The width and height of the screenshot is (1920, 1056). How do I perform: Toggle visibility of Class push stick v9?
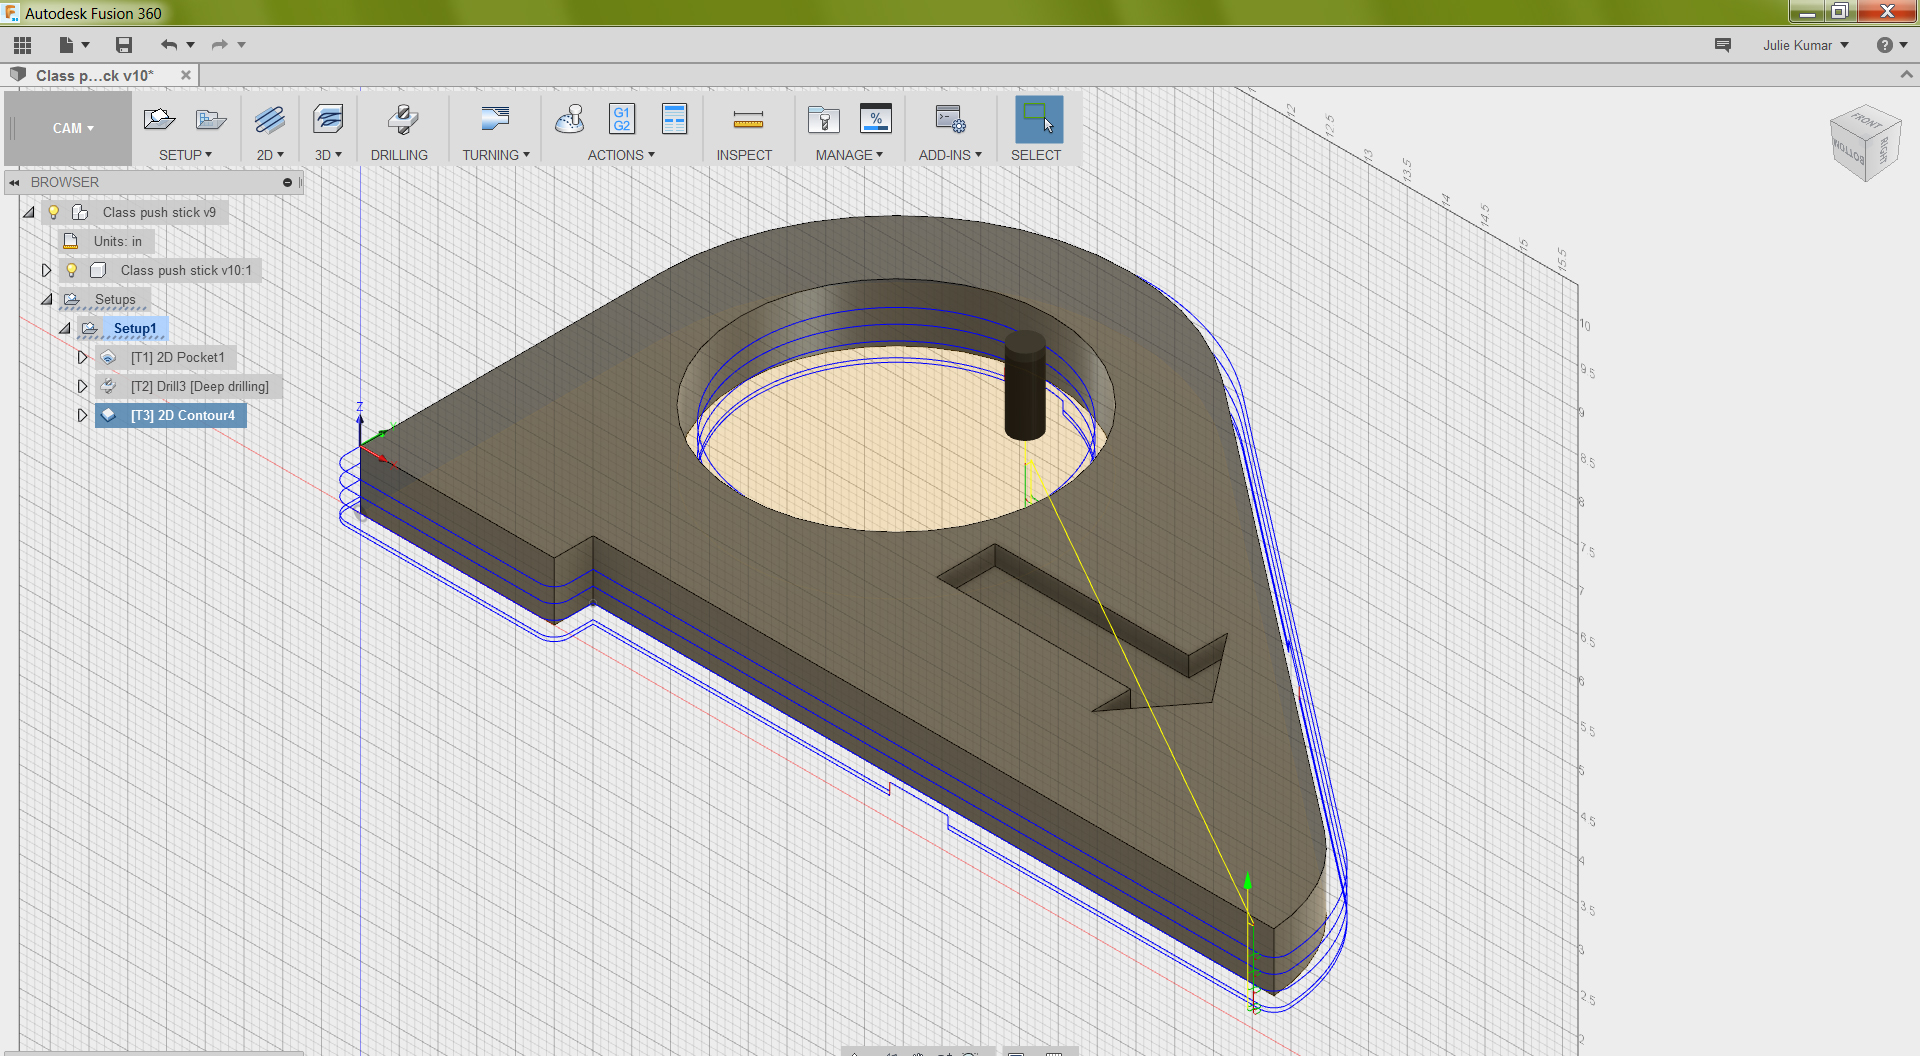pyautogui.click(x=53, y=212)
